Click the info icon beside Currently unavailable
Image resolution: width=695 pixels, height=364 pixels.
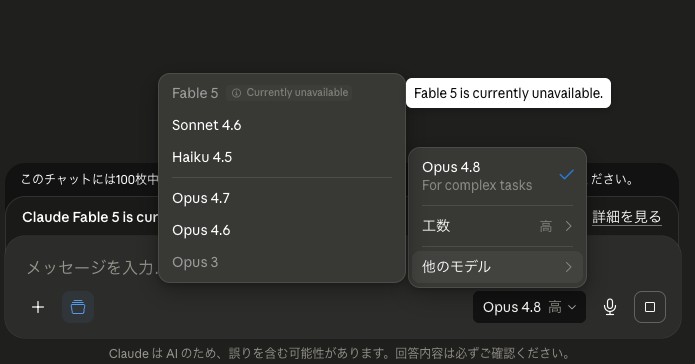(237, 93)
